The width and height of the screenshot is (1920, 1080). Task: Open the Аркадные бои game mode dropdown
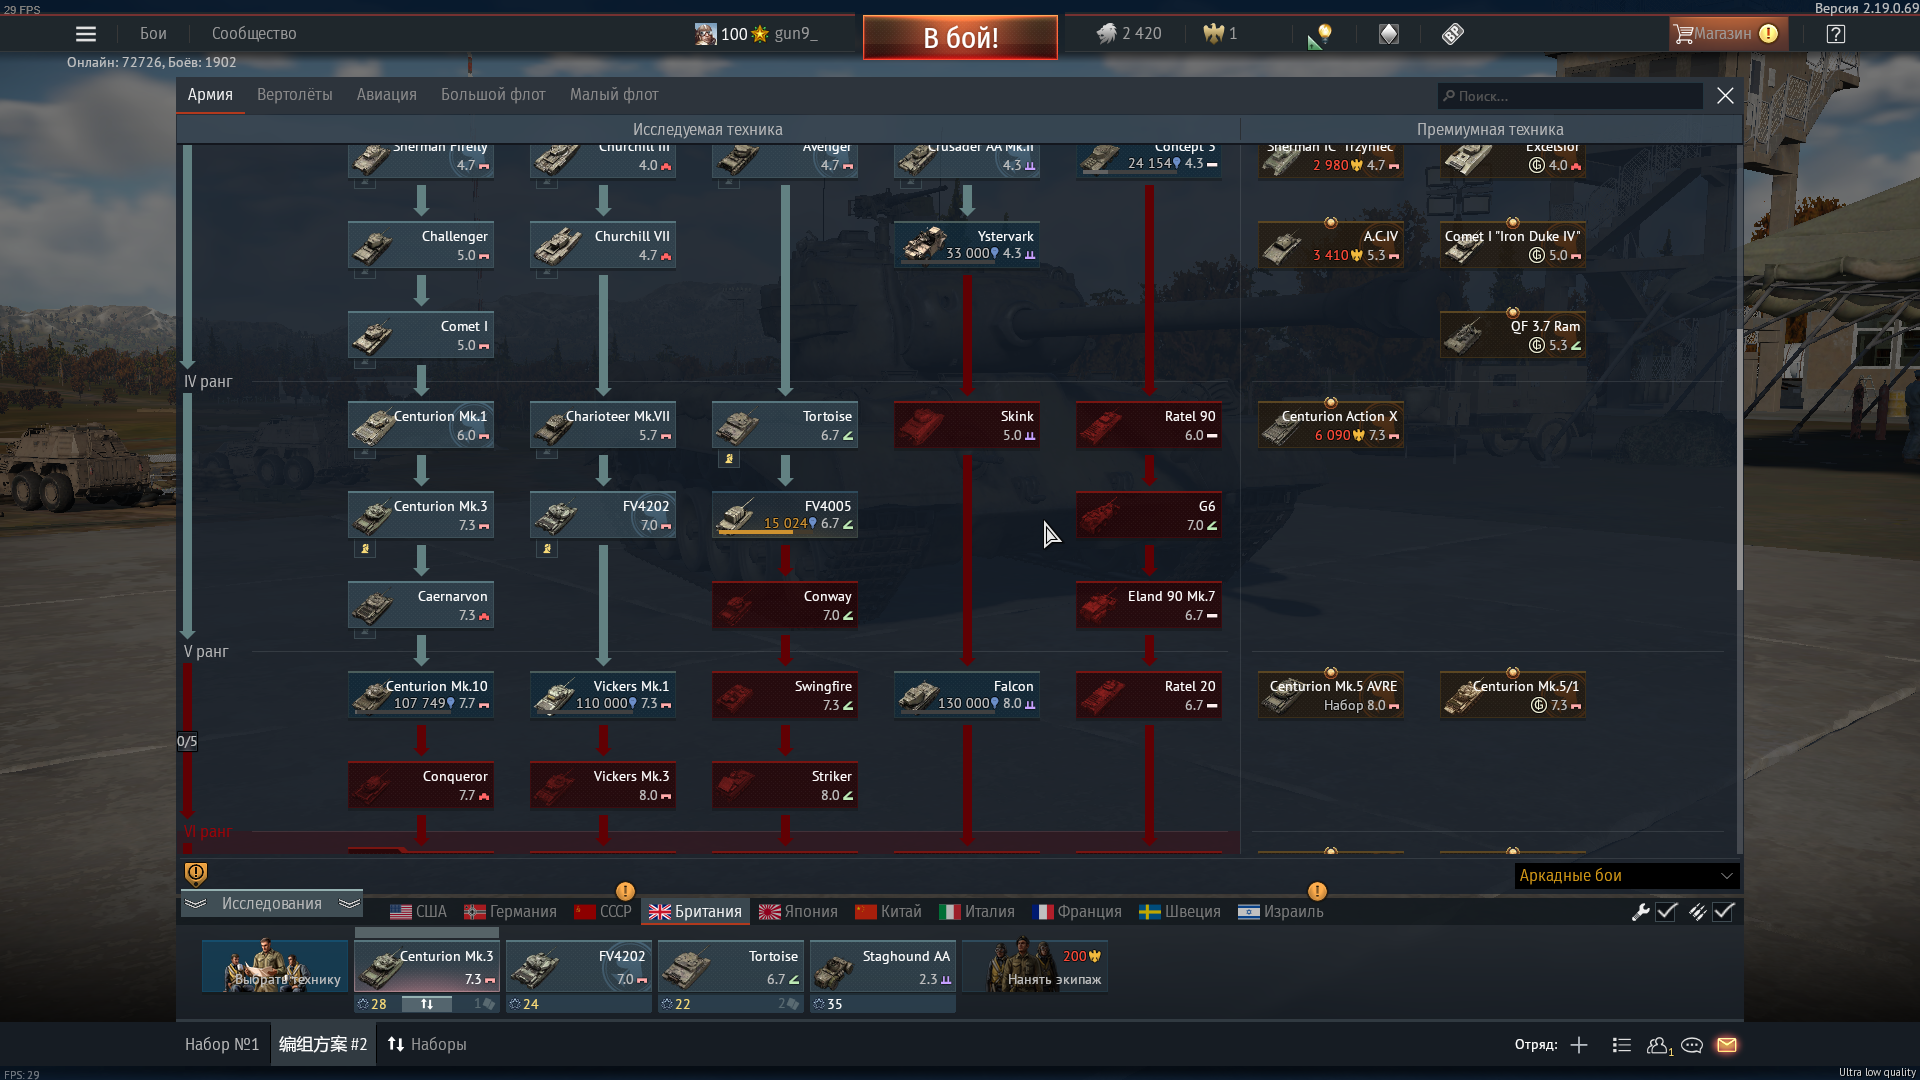pos(1627,876)
